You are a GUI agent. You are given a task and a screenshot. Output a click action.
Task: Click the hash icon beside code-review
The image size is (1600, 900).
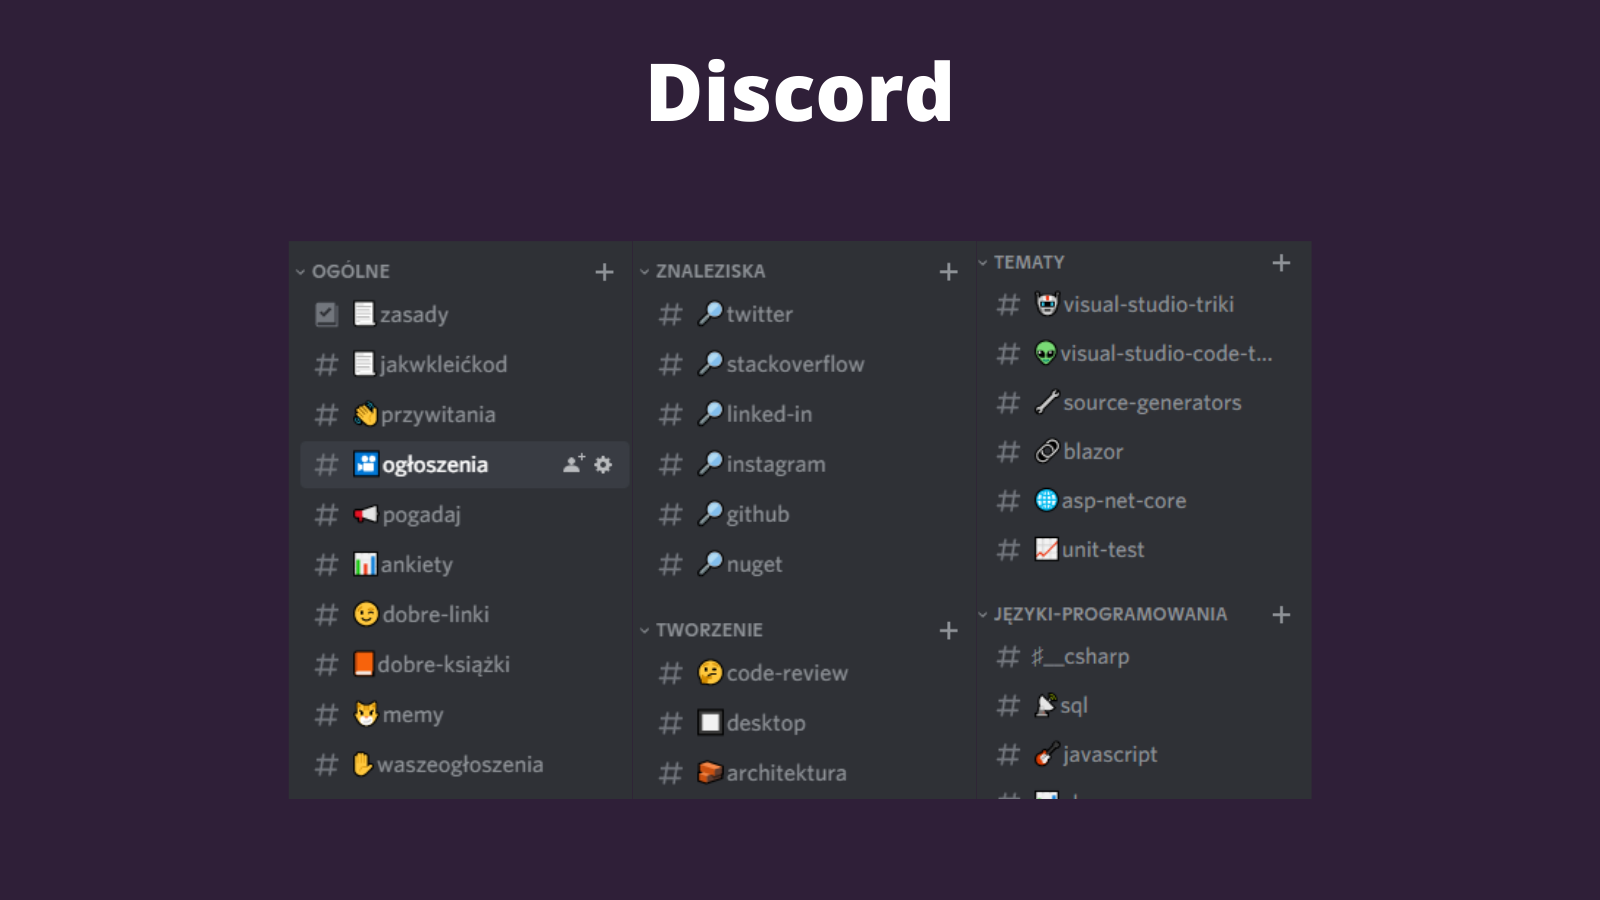pos(670,673)
